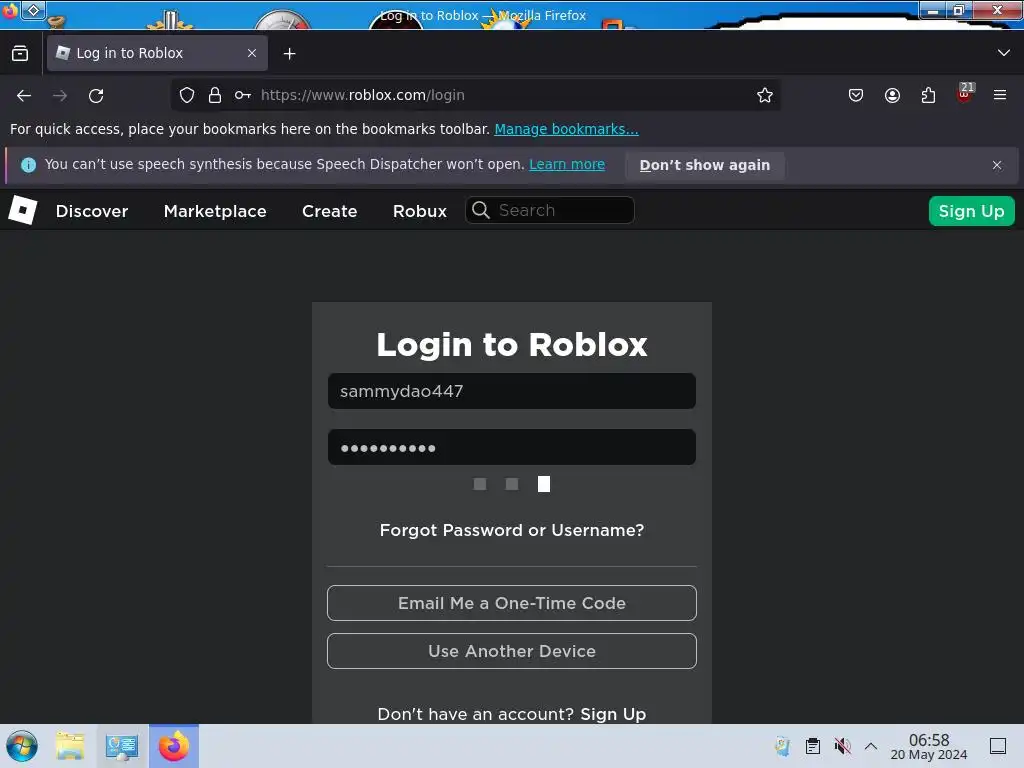Select the Firefox taskbar icon
1024x768 pixels.
click(x=174, y=746)
